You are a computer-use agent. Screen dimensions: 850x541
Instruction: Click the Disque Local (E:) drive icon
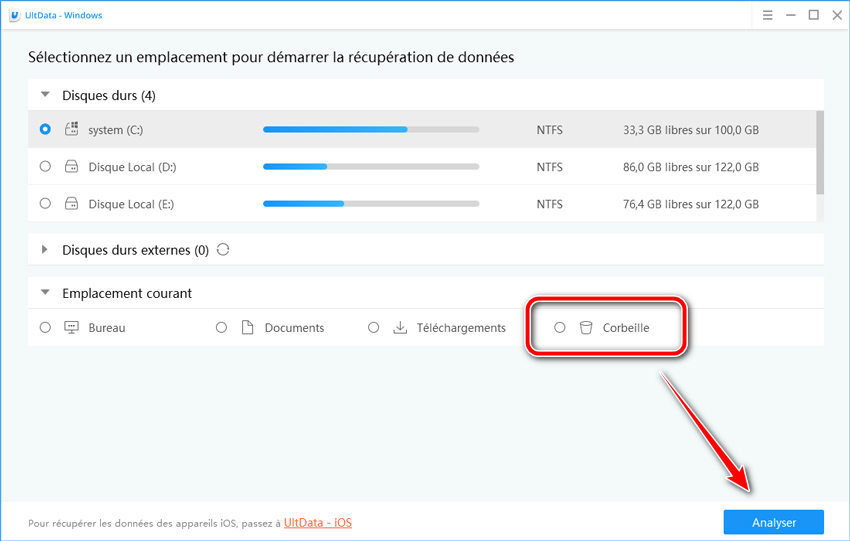(72, 203)
